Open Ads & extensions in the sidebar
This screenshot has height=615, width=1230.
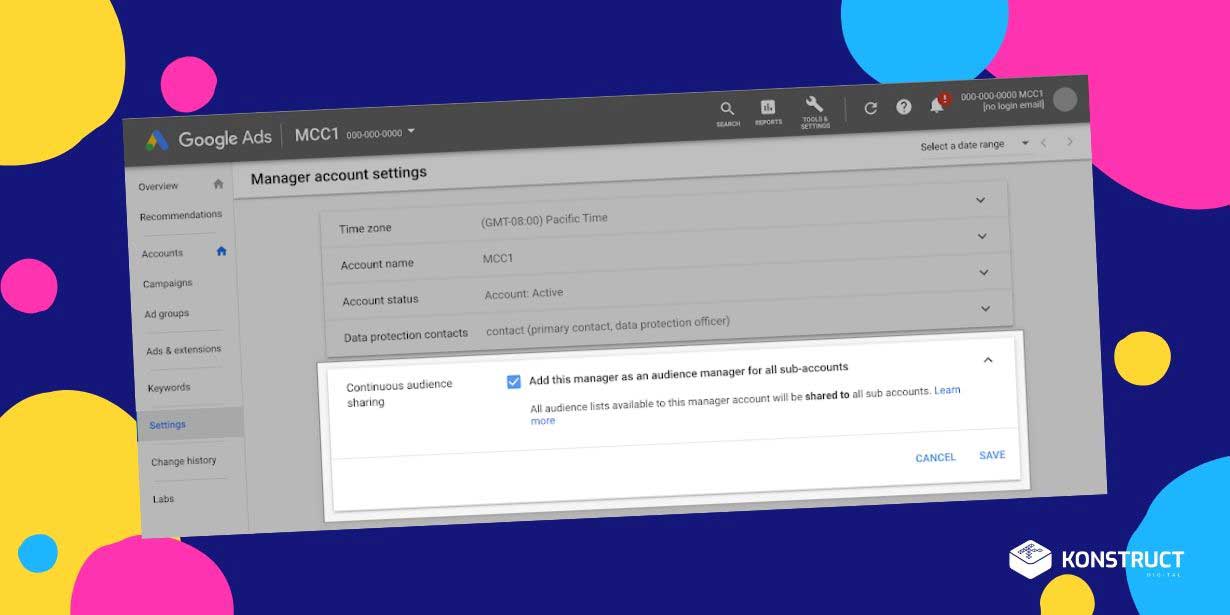pyautogui.click(x=183, y=350)
